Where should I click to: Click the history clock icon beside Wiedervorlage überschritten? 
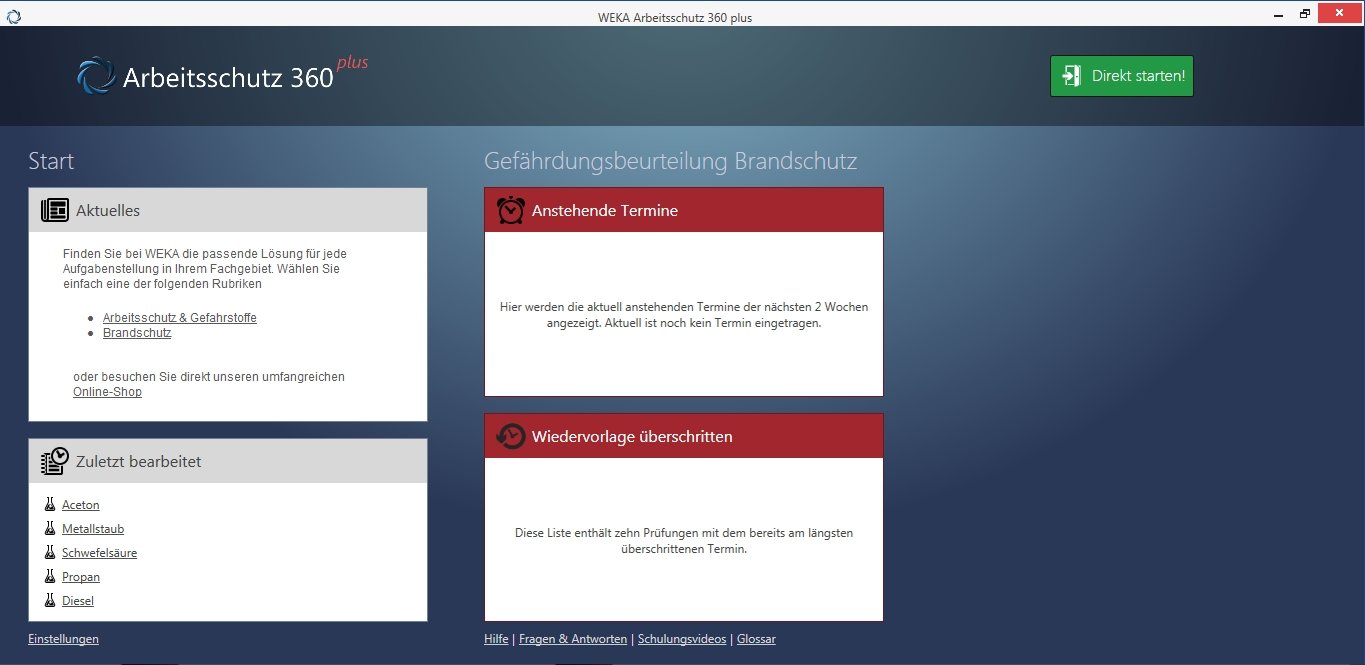pos(511,436)
